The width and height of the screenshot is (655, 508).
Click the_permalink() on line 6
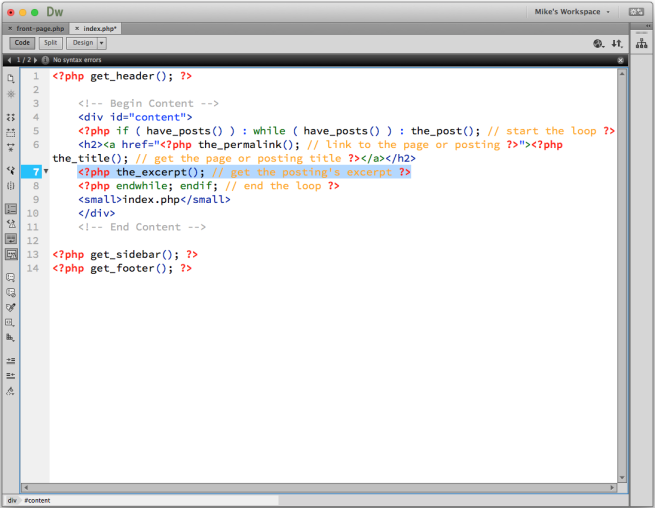point(245,145)
